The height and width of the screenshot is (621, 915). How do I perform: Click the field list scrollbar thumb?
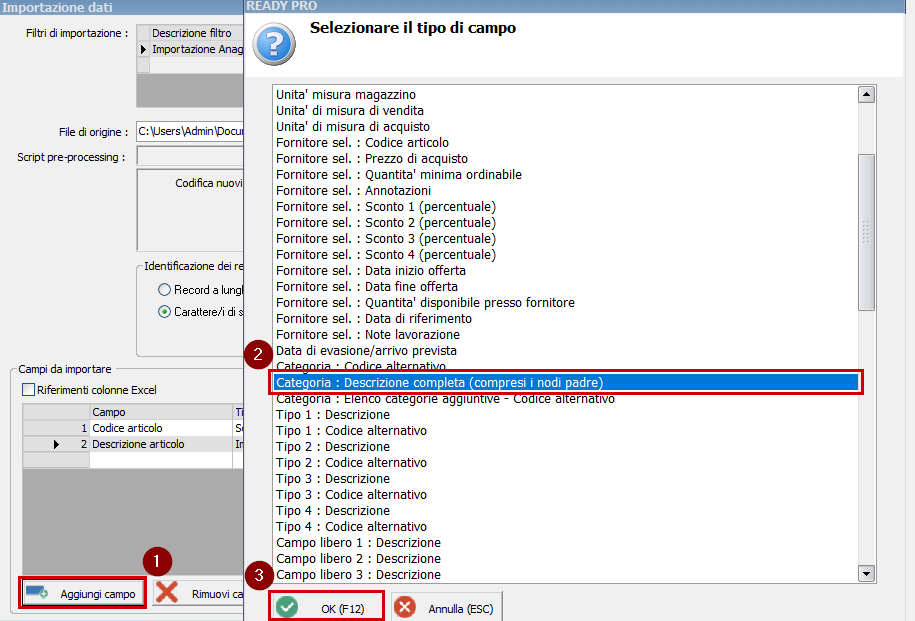tap(866, 232)
